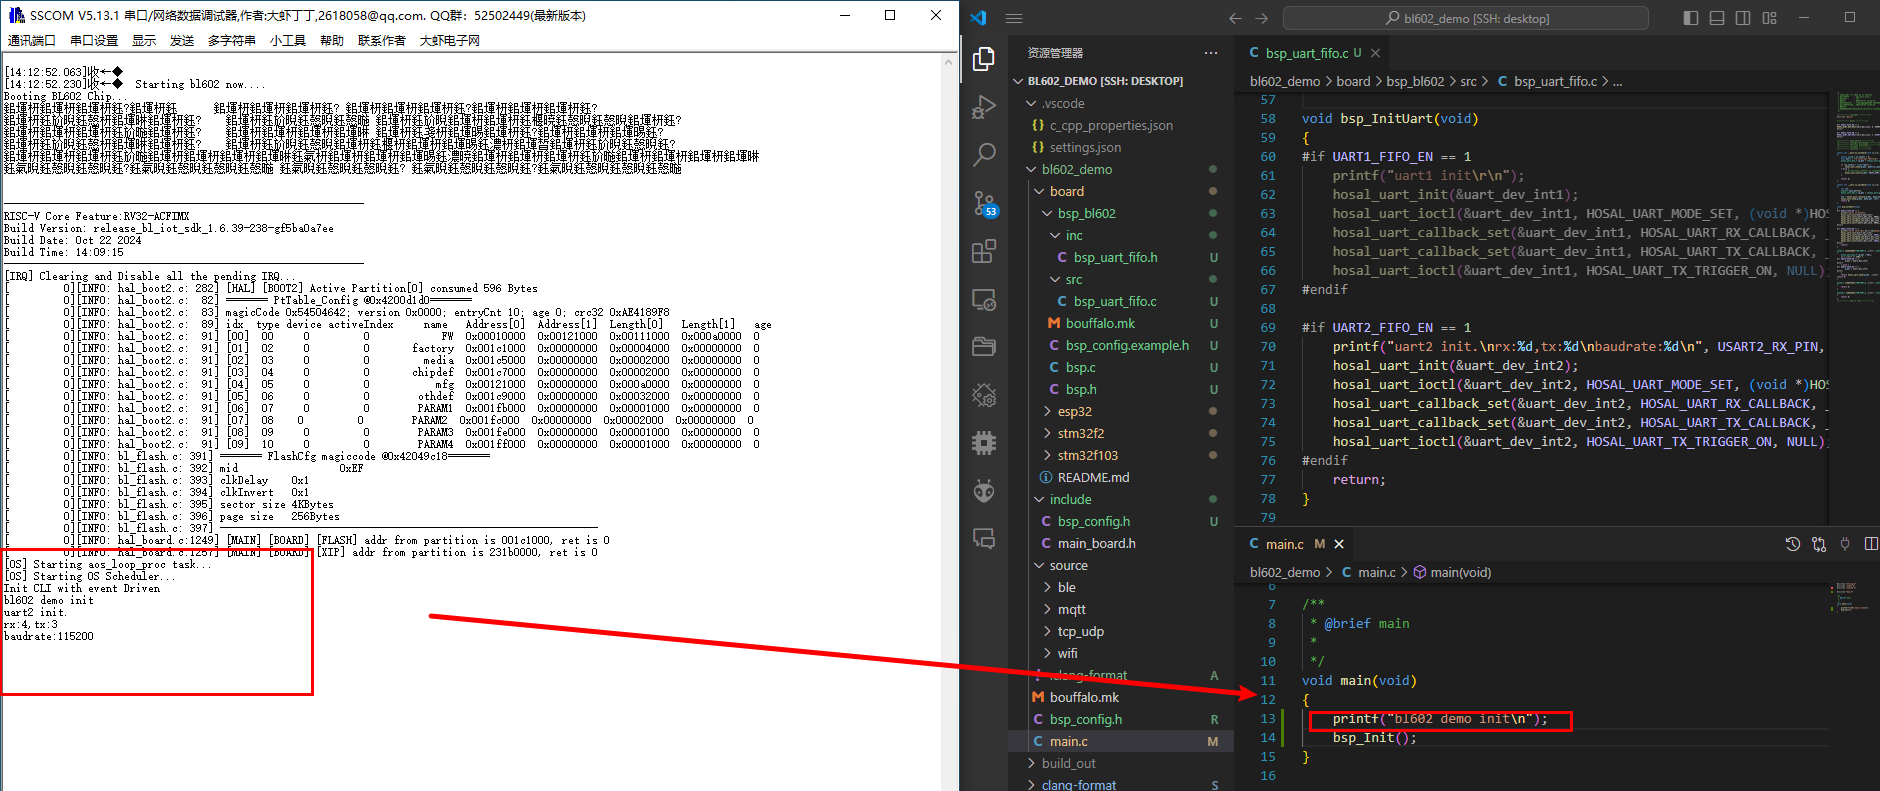
Task: Open SSCOM 大虾电子网 menu
Action: (450, 40)
